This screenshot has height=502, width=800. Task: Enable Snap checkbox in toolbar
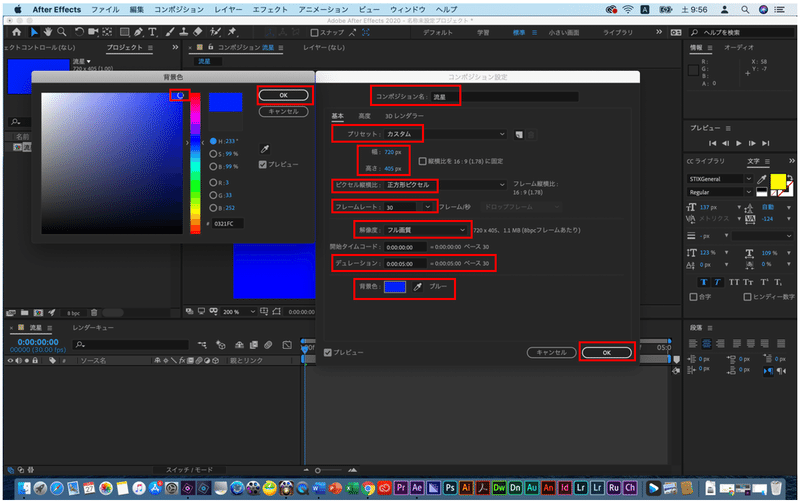[314, 33]
